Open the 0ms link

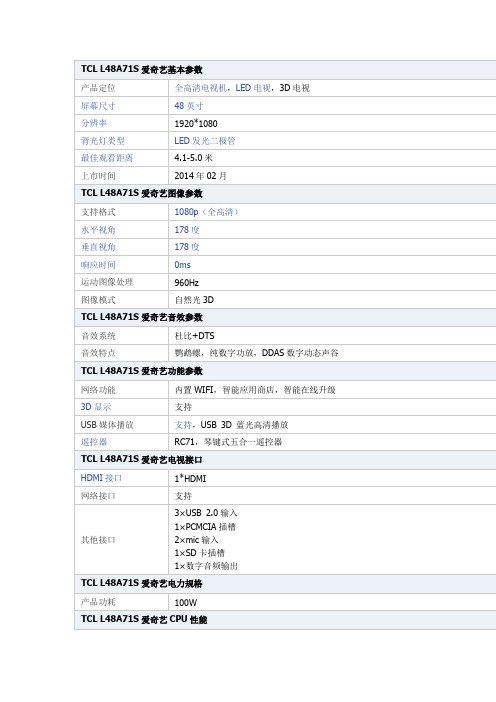click(x=183, y=265)
